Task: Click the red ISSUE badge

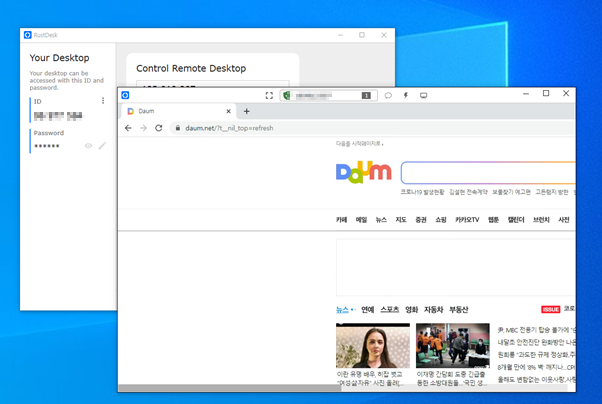Action: [551, 310]
